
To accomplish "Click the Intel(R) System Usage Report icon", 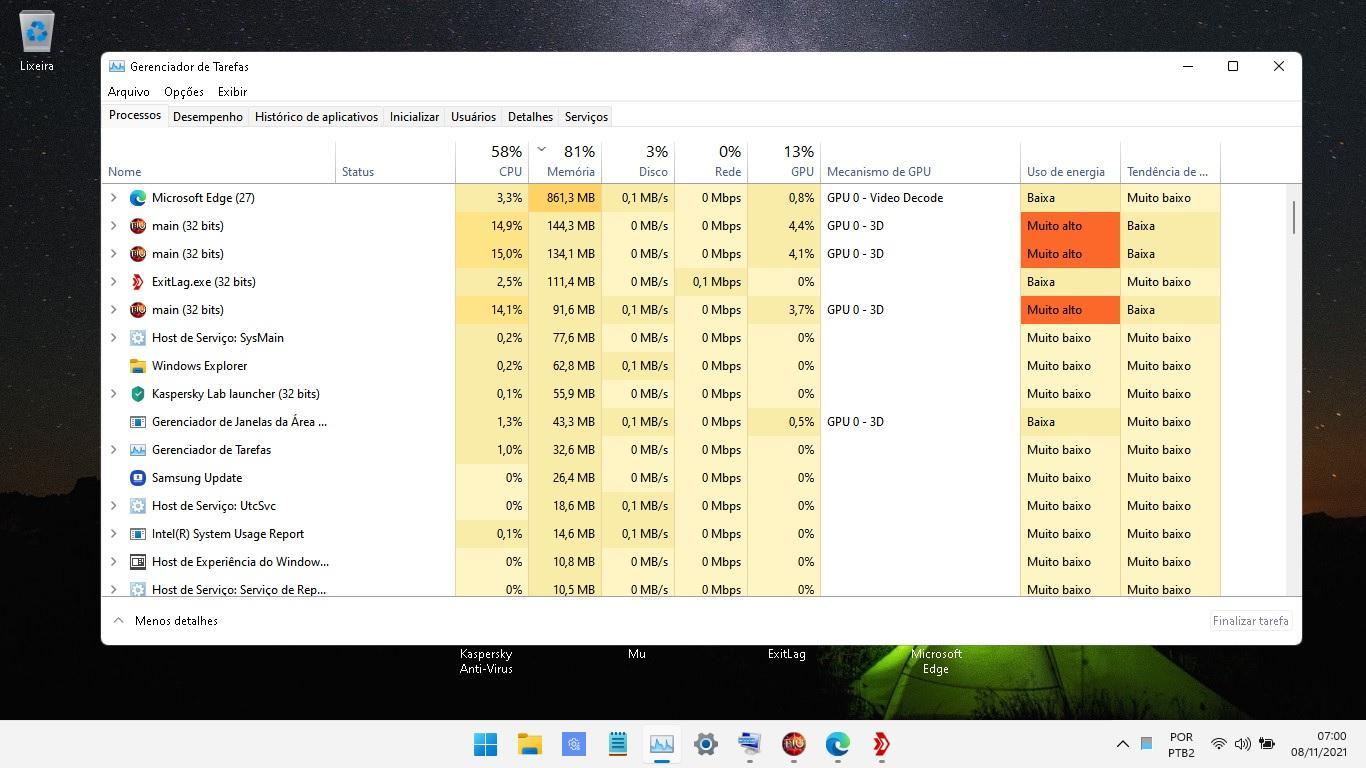I will pyautogui.click(x=138, y=534).
